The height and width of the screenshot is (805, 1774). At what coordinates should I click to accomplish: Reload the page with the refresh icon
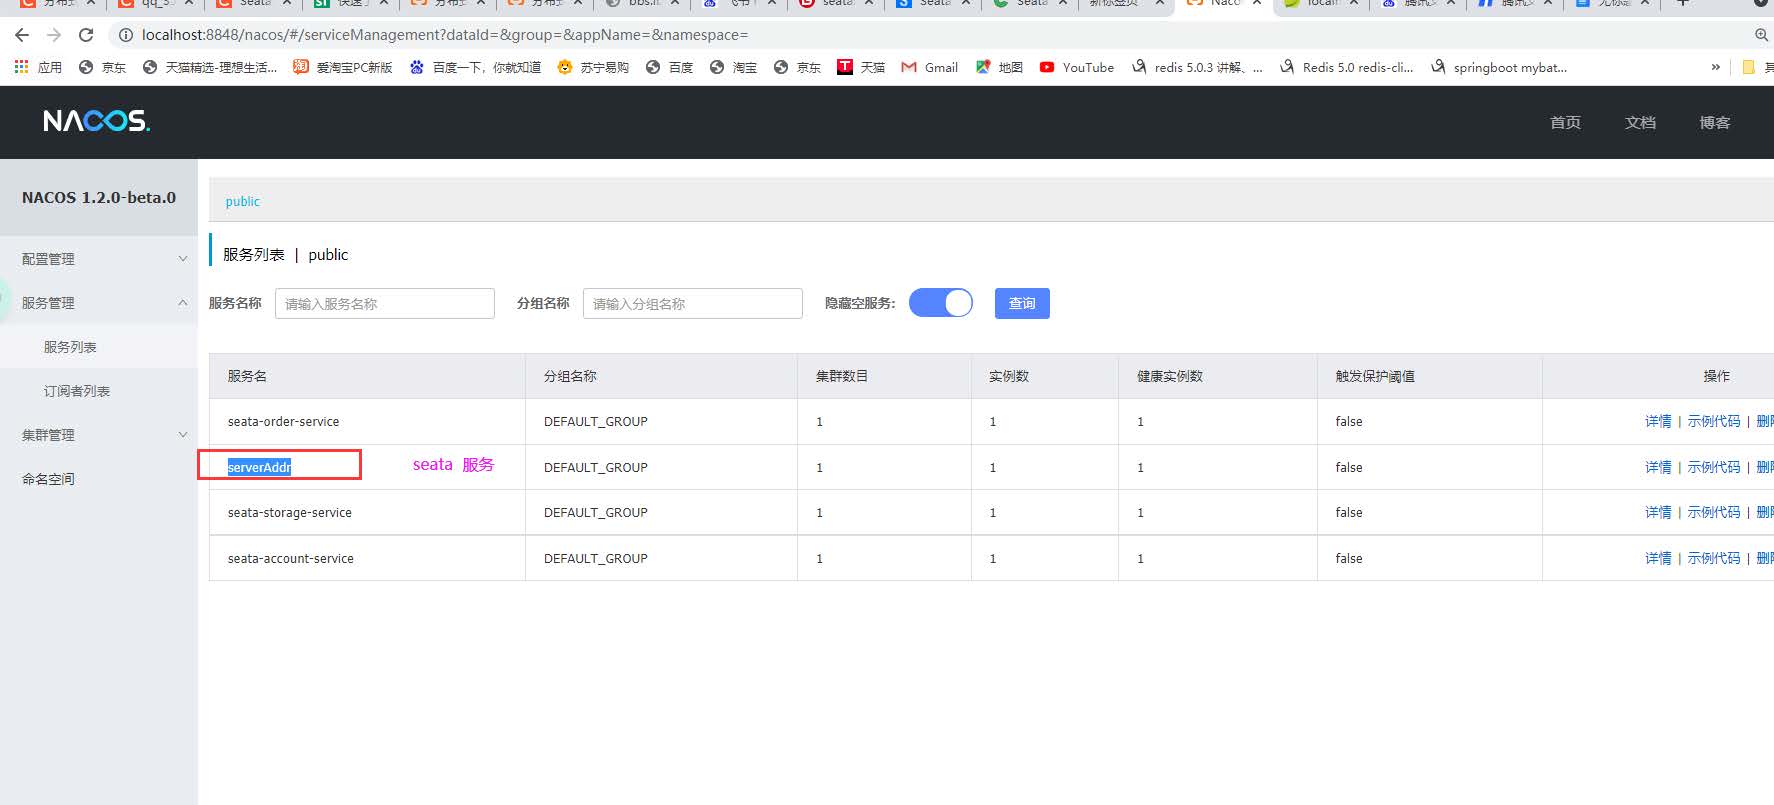click(x=86, y=35)
